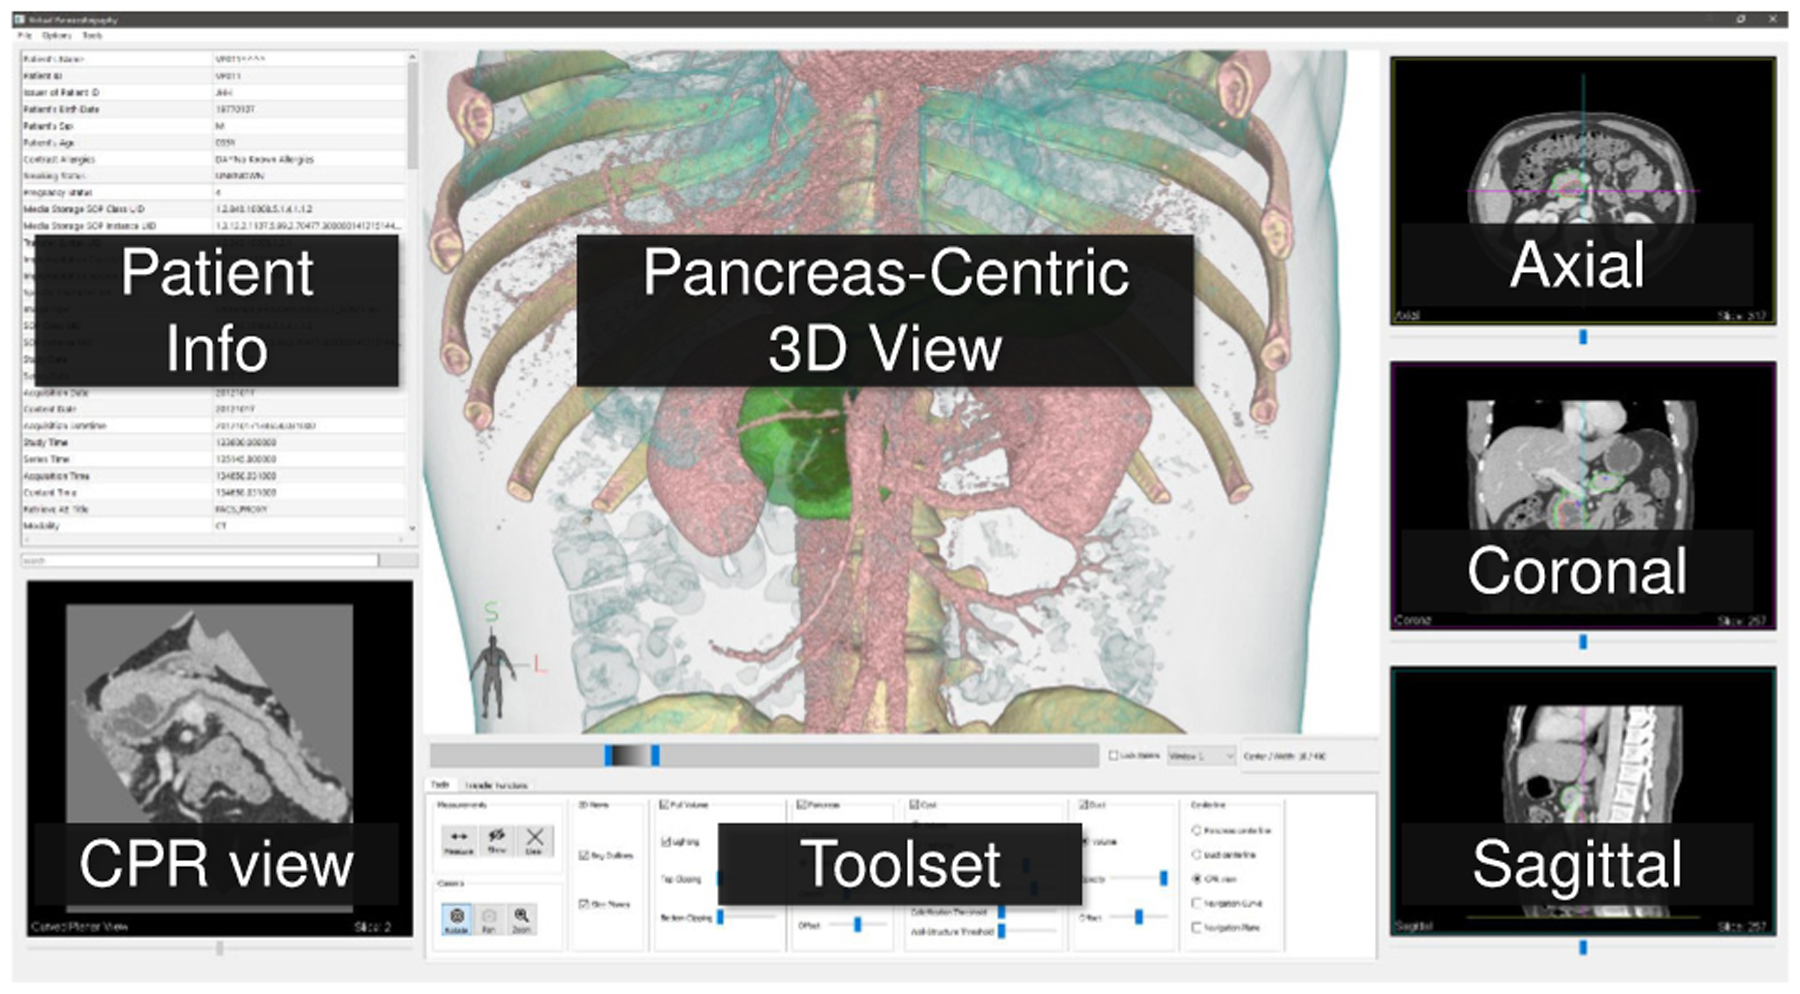Viewport: 1800px width, 994px height.
Task: Select the CPR view radio button
Action: (x=1196, y=878)
